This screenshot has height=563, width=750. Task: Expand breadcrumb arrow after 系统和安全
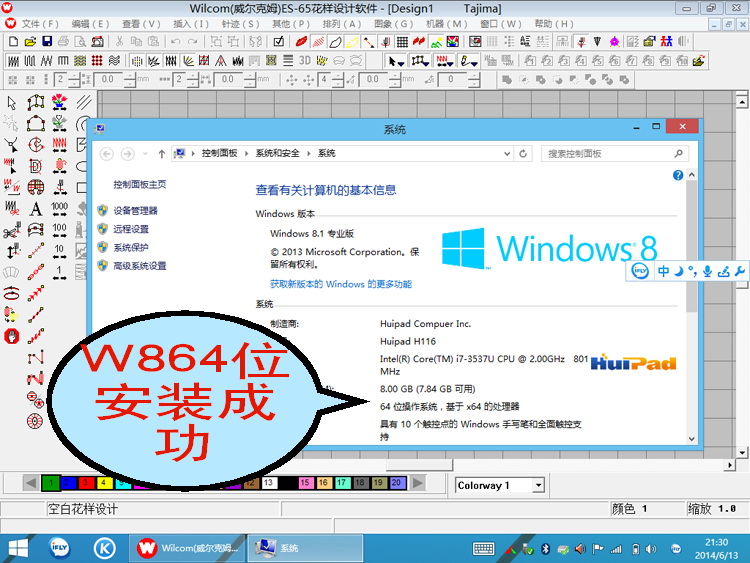(309, 154)
